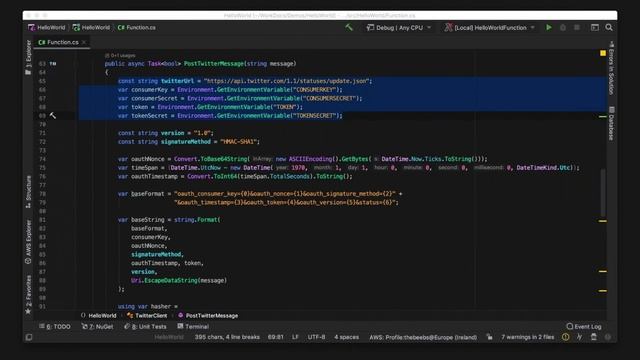Click the yellow warning stripe near line 87
Screen dimensions: 640x360
(x=603, y=271)
